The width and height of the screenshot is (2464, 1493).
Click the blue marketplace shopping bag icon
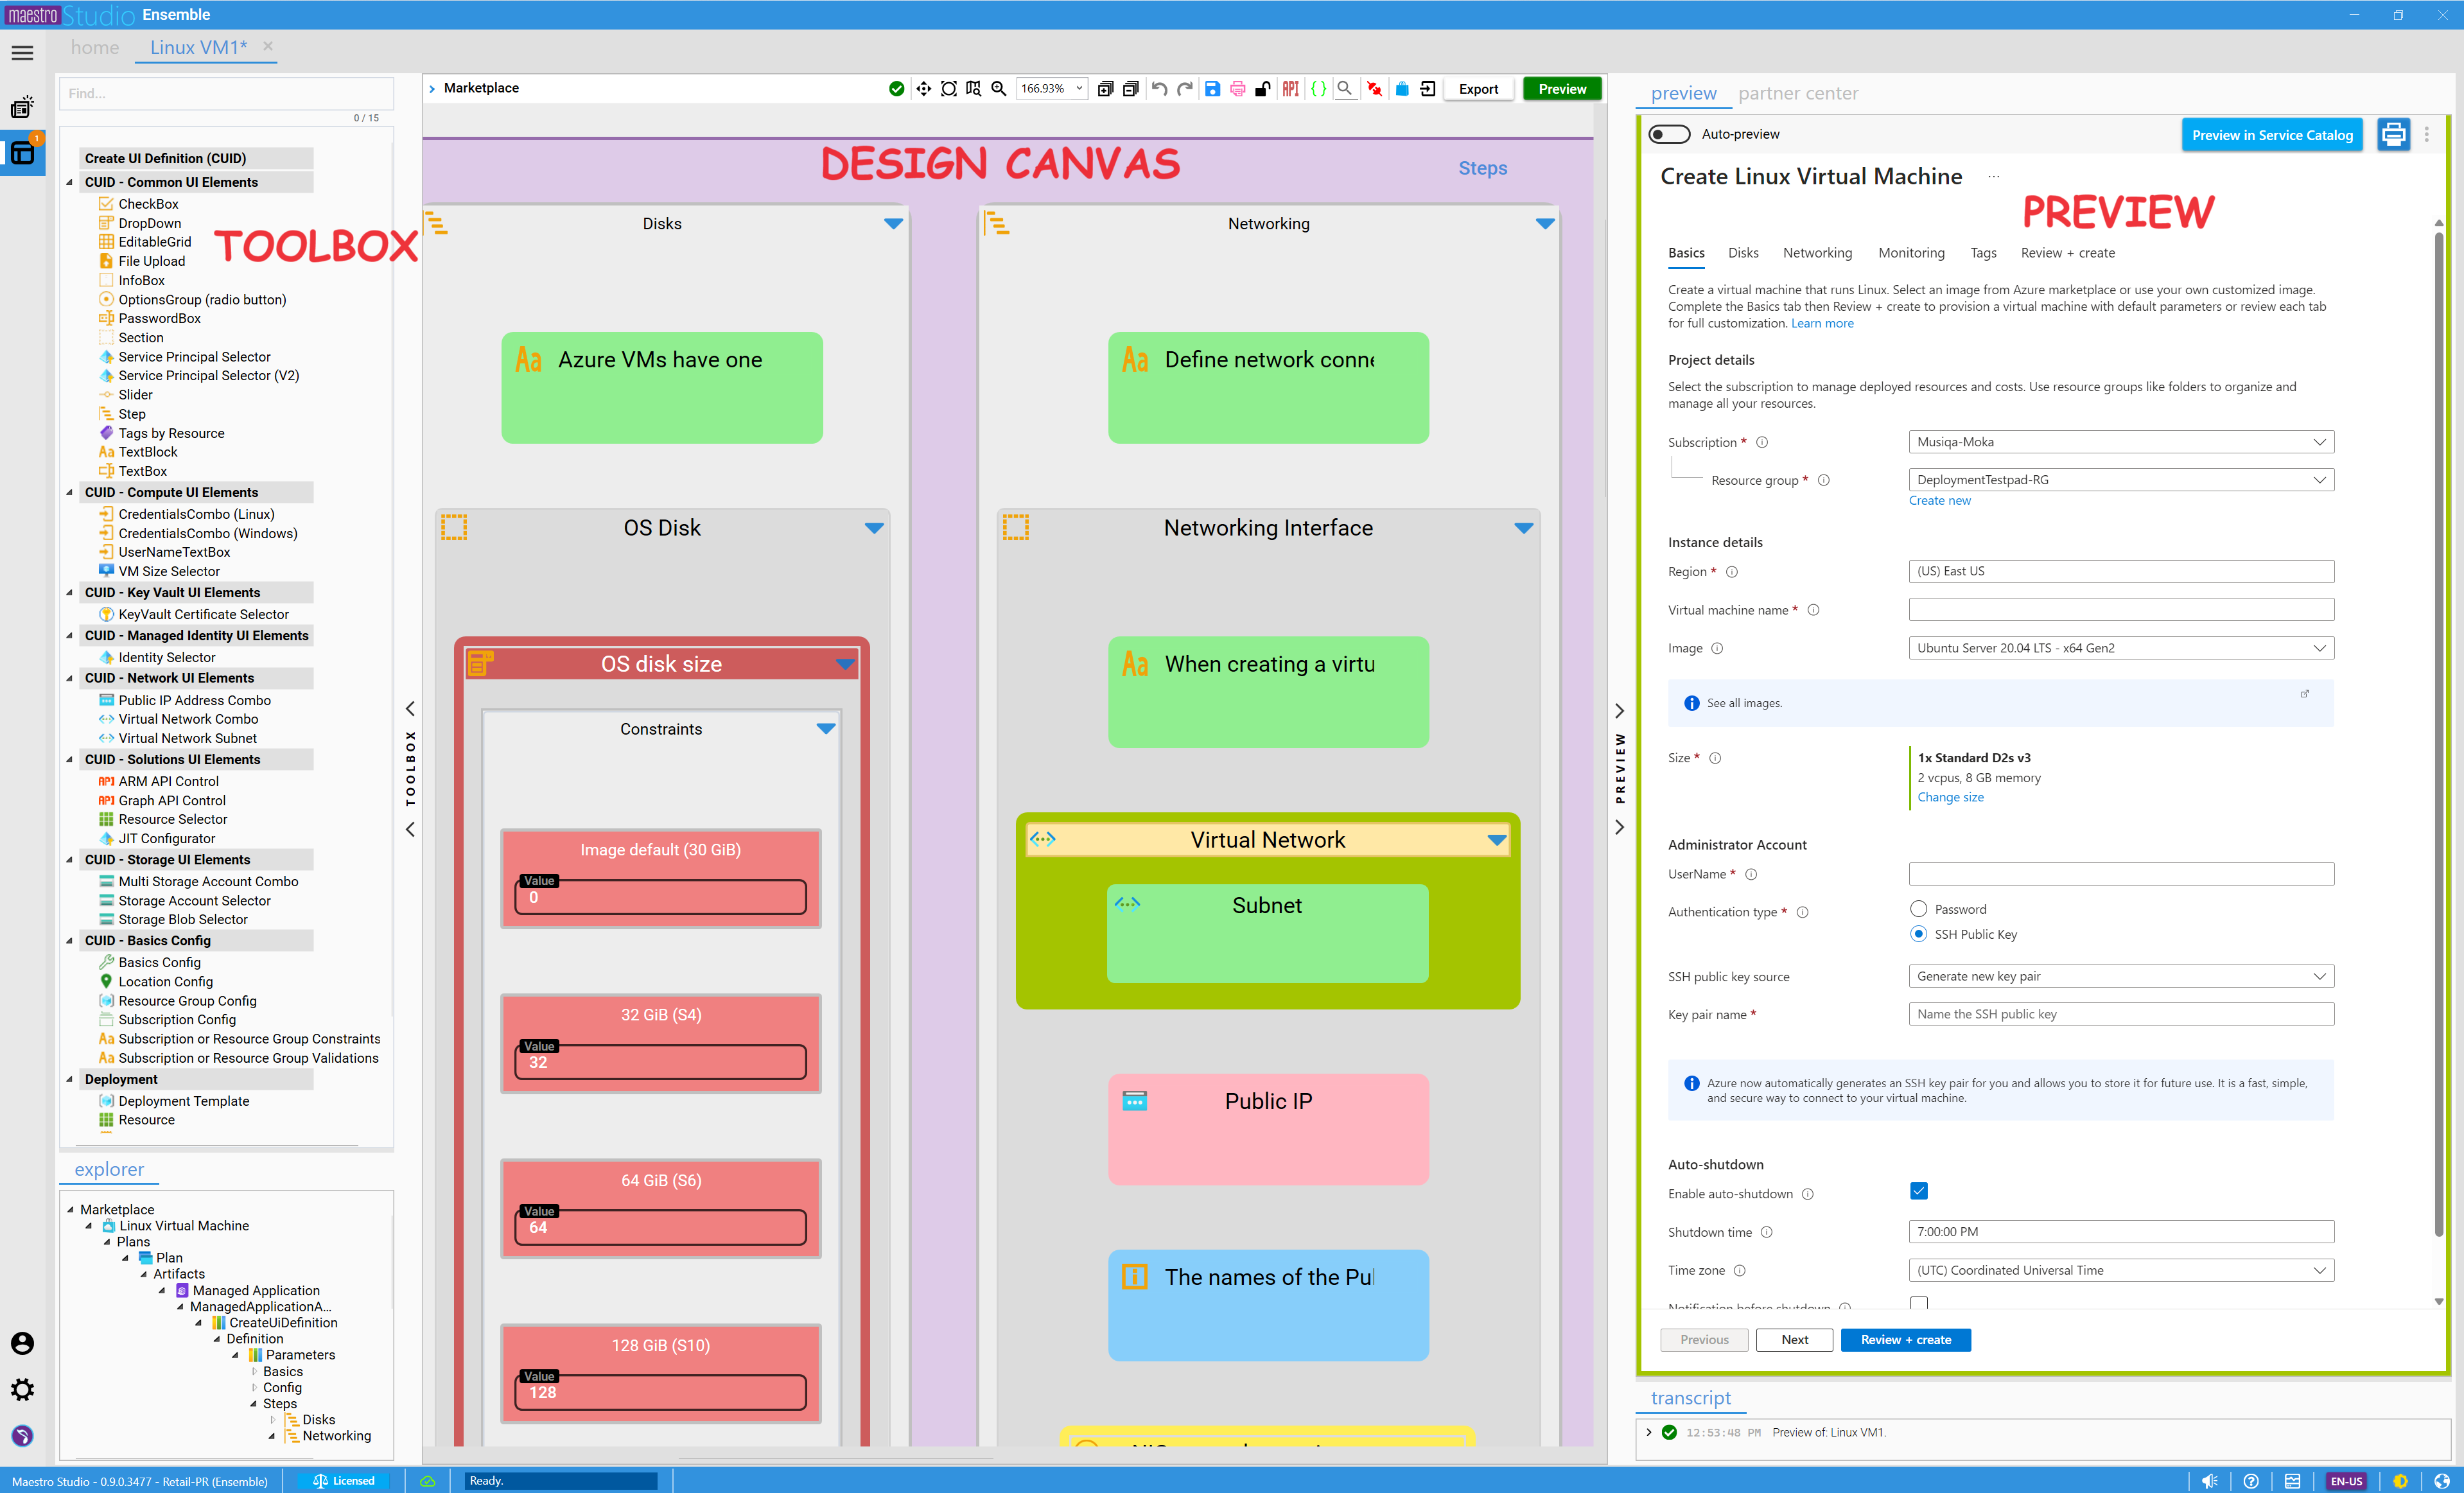coord(1402,89)
